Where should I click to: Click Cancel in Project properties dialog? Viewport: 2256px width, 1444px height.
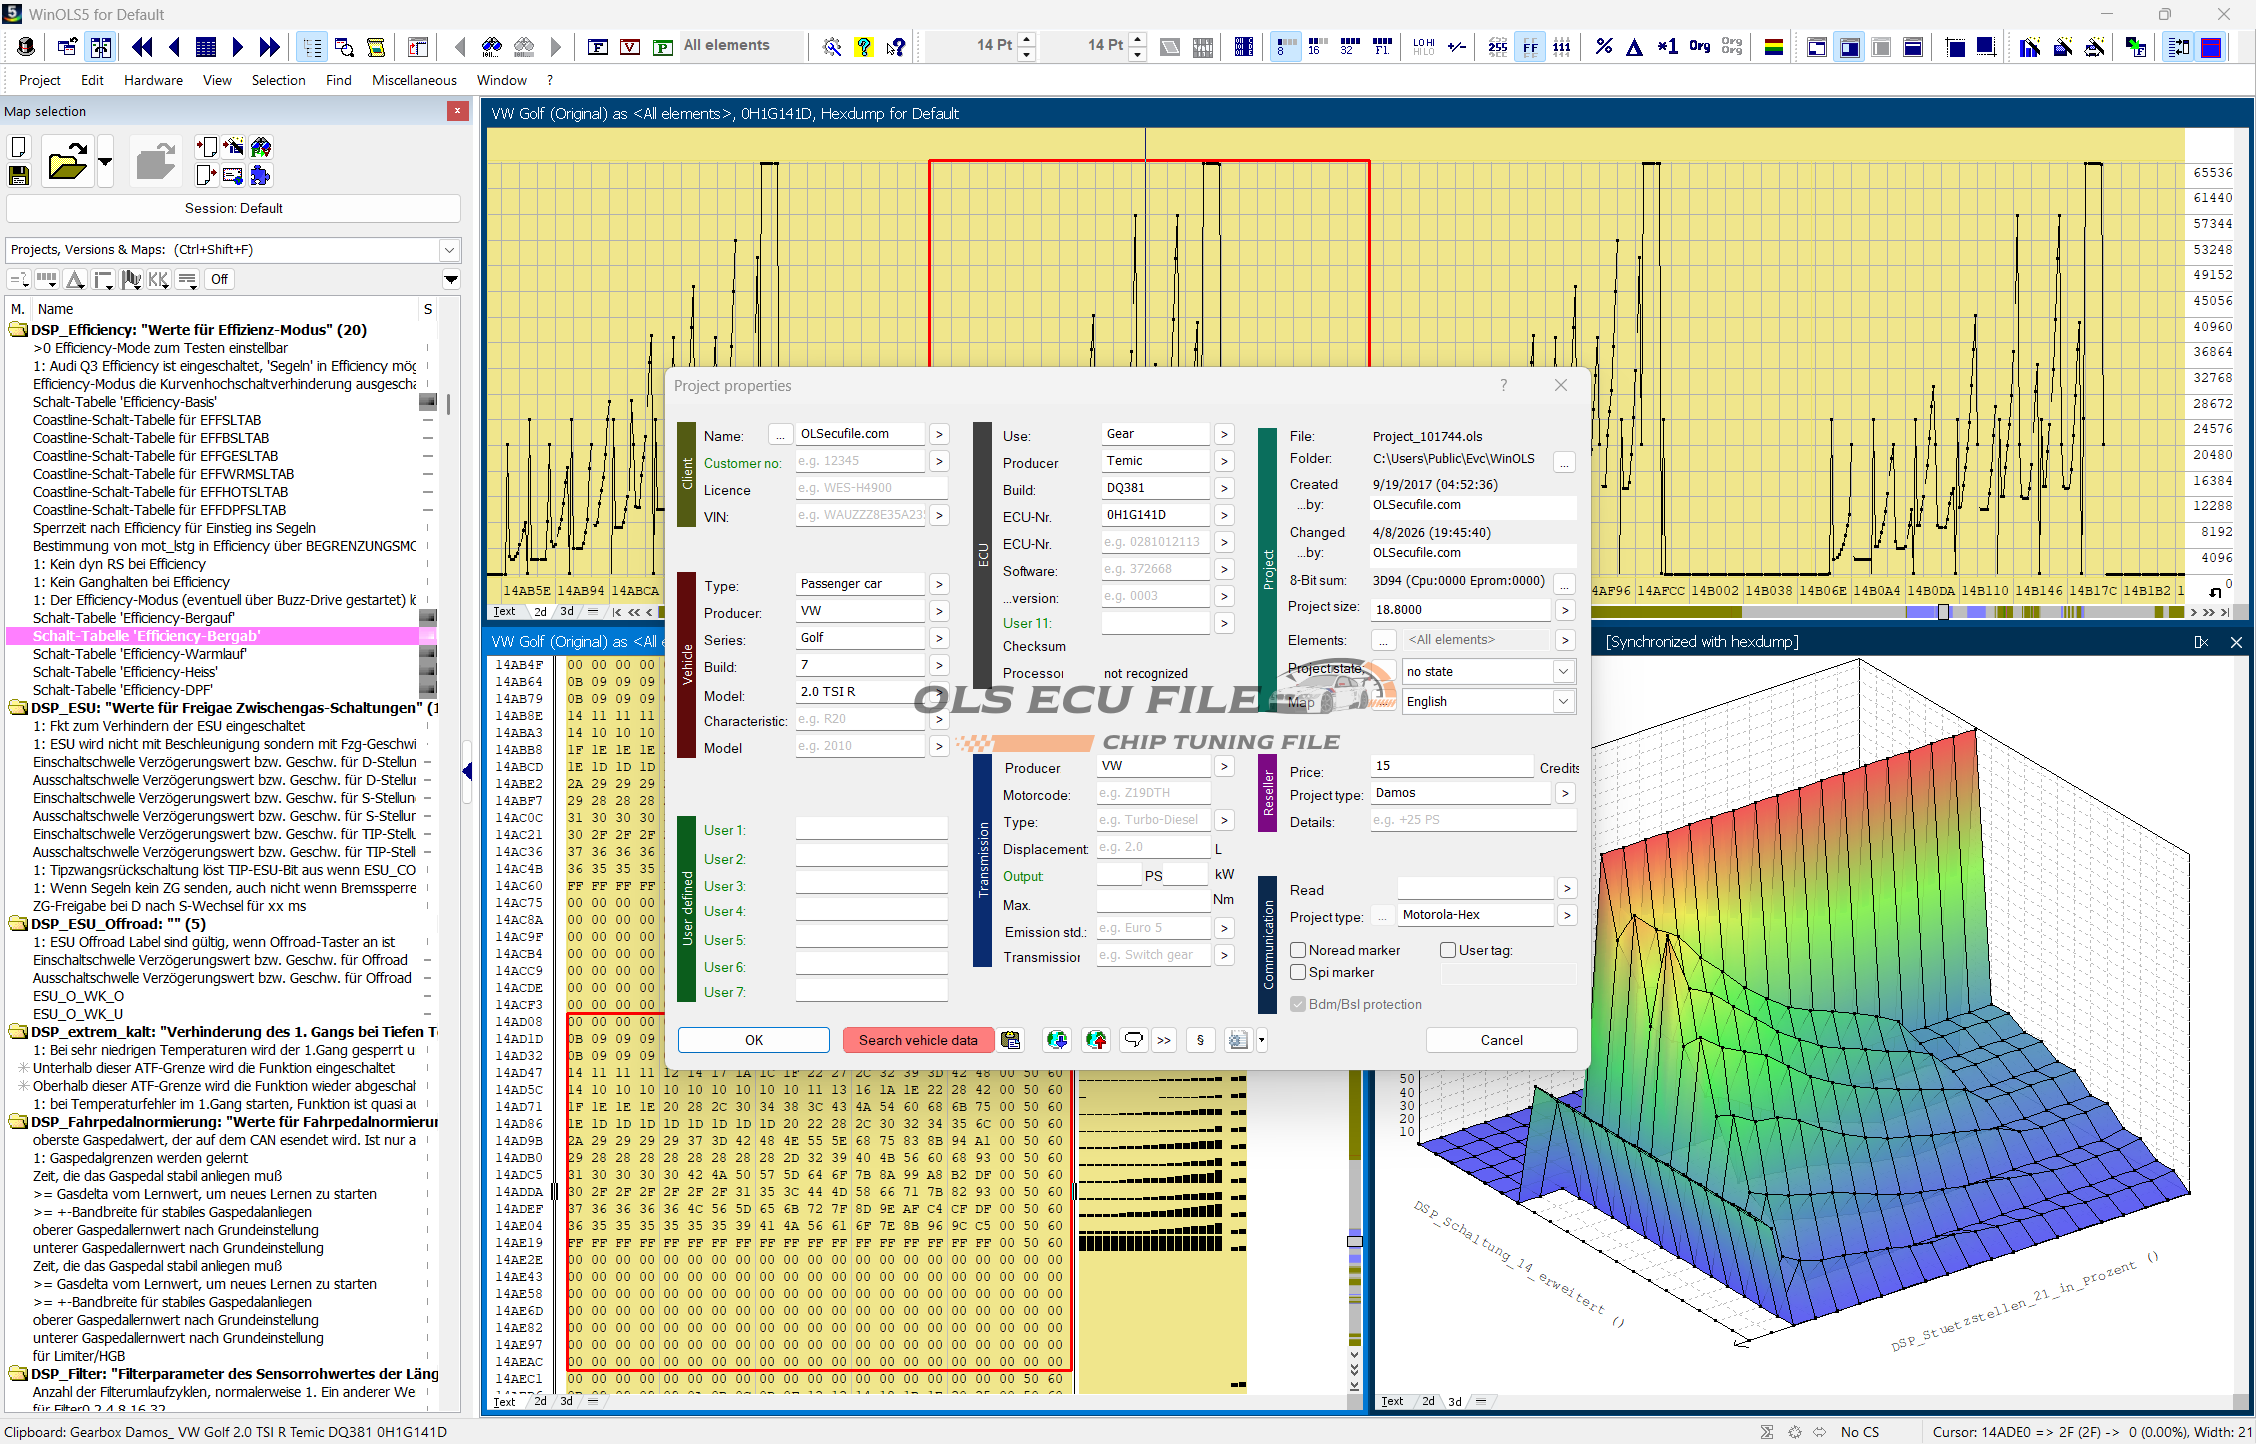click(1500, 1040)
